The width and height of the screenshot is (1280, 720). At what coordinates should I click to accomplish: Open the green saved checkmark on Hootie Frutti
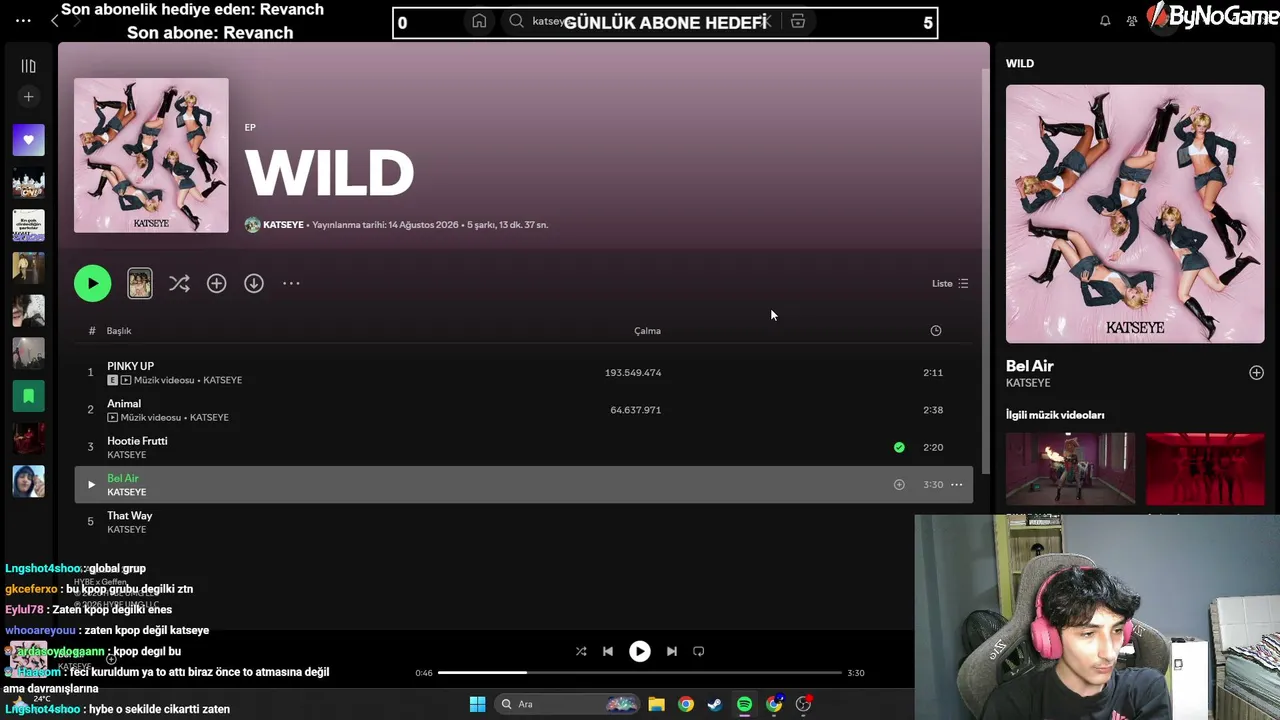click(x=899, y=447)
